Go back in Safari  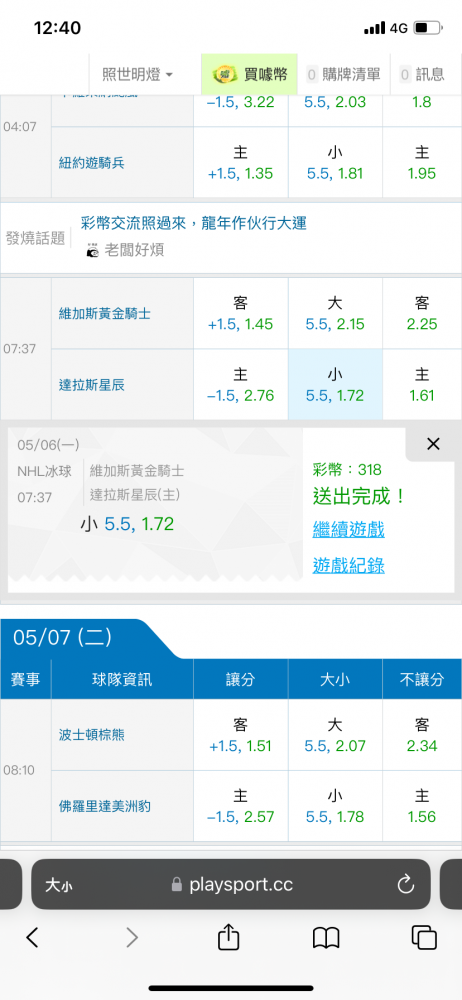[33, 937]
